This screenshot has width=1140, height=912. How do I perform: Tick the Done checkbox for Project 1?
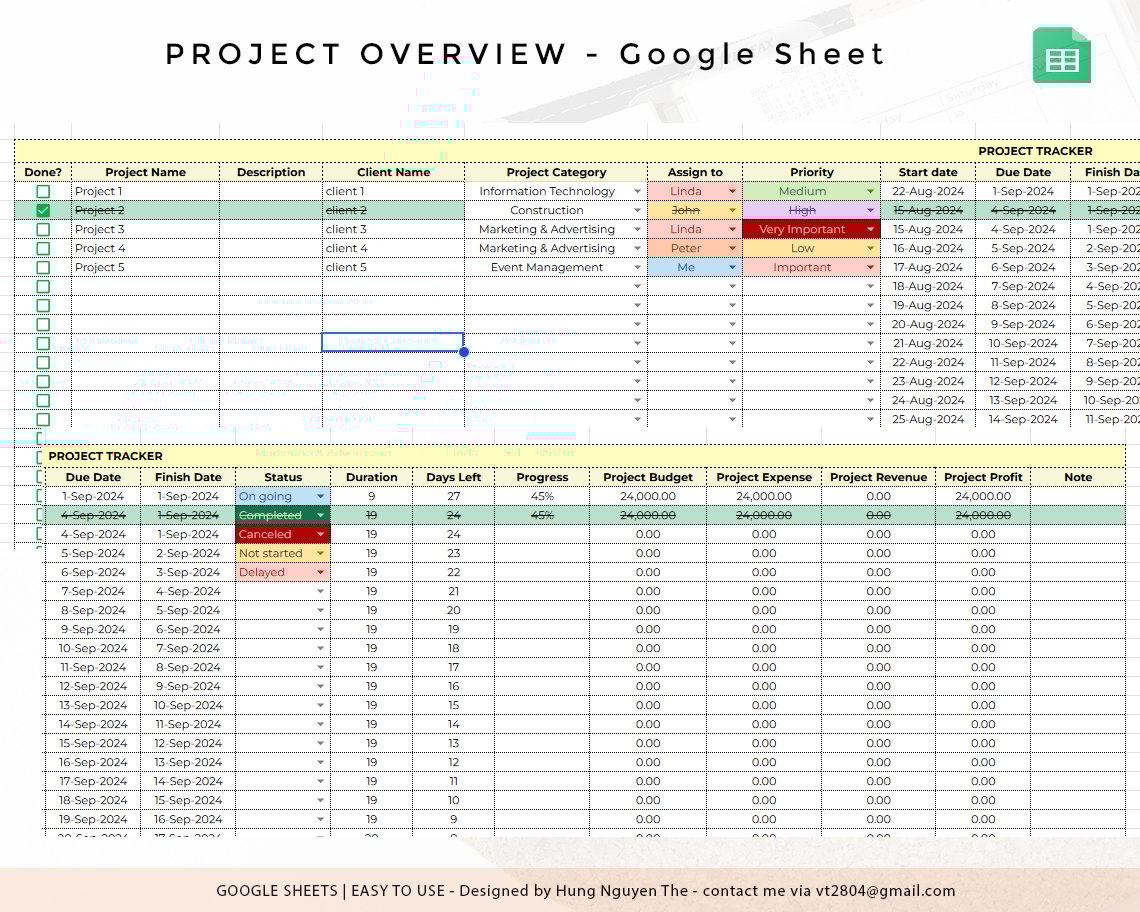[43, 191]
